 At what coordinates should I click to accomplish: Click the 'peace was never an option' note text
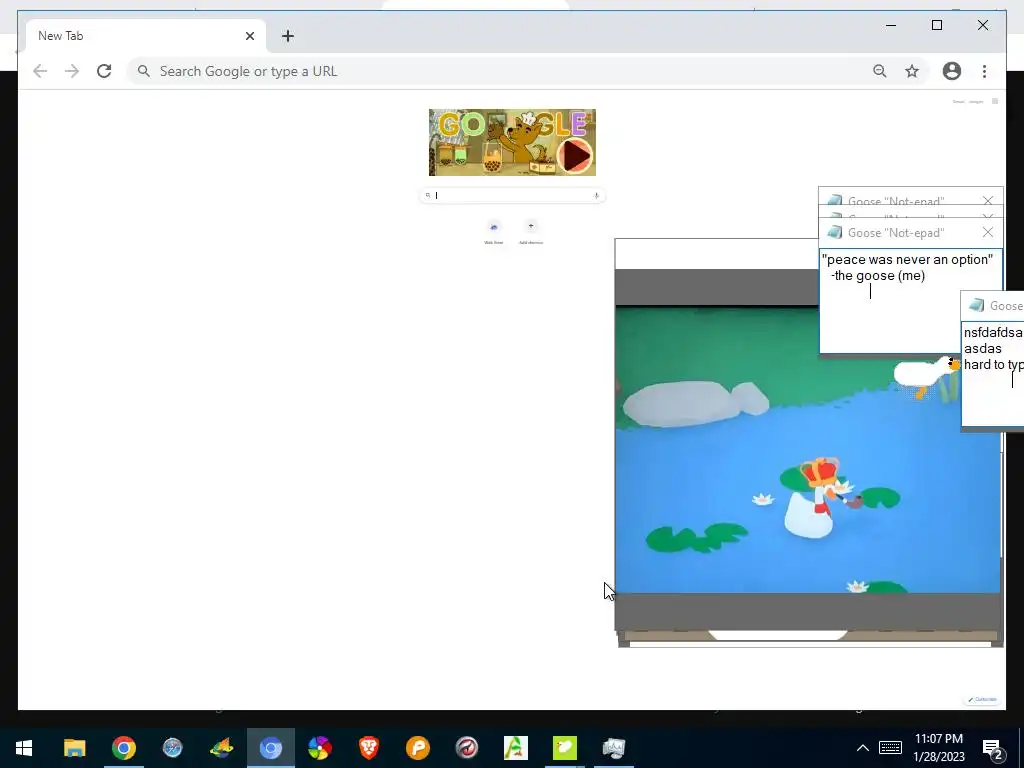coord(907,259)
